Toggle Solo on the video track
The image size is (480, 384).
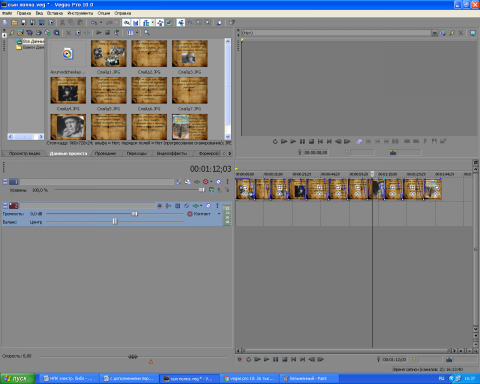click(x=227, y=182)
